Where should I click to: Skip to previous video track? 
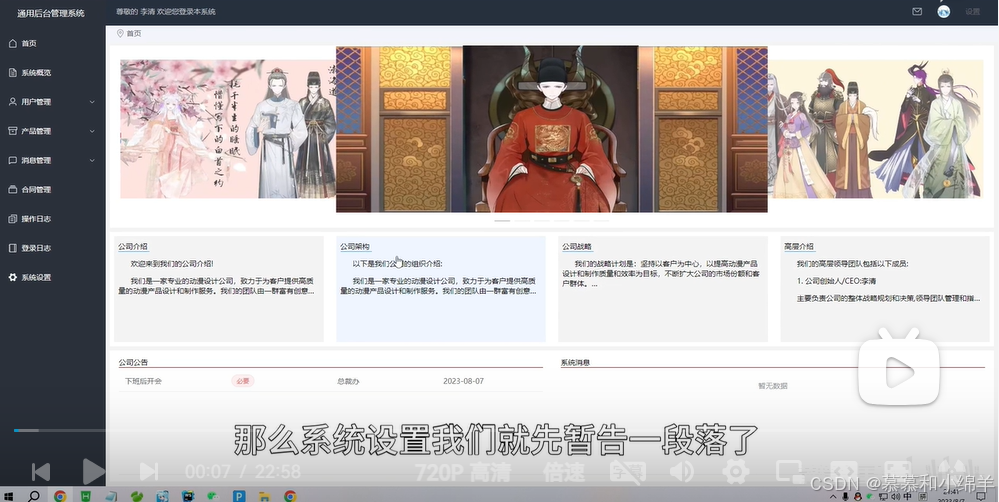pos(41,472)
